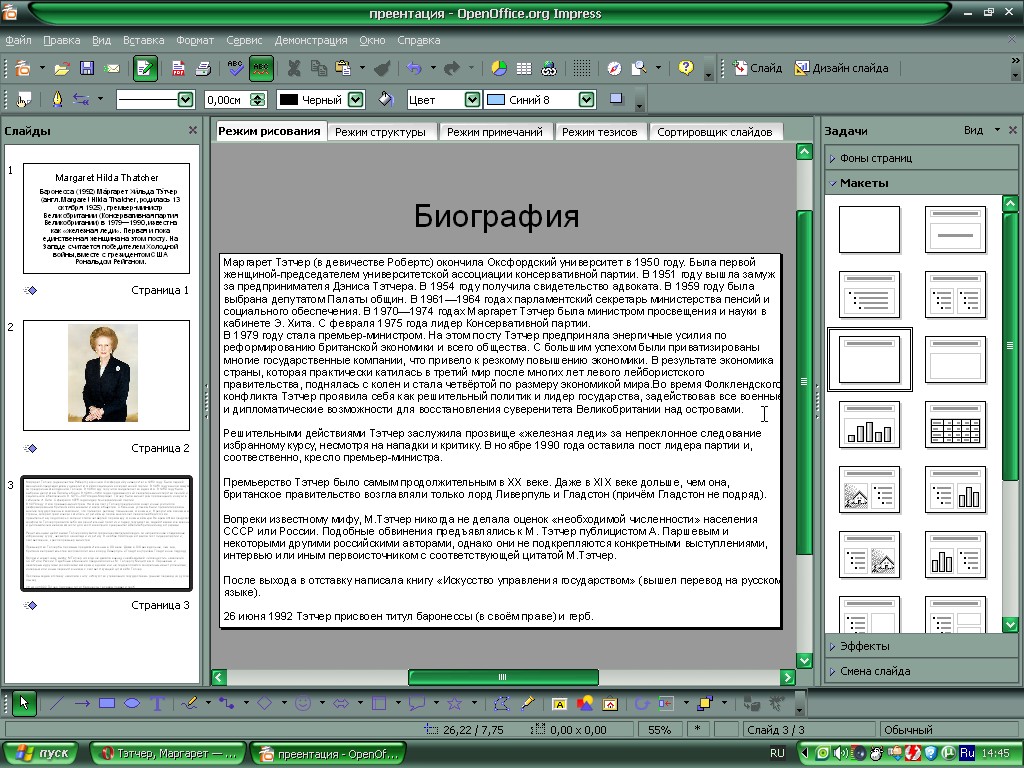The width and height of the screenshot is (1024, 768).
Task: Paste clipboard contents with the toolbar icon
Action: coord(343,68)
